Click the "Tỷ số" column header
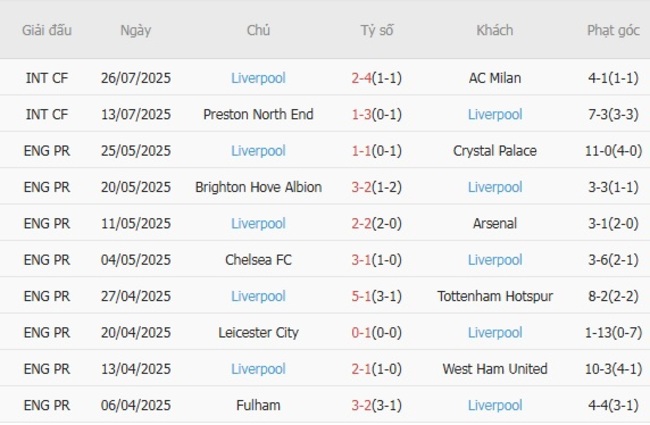This screenshot has height=425, width=650. [x=377, y=30]
